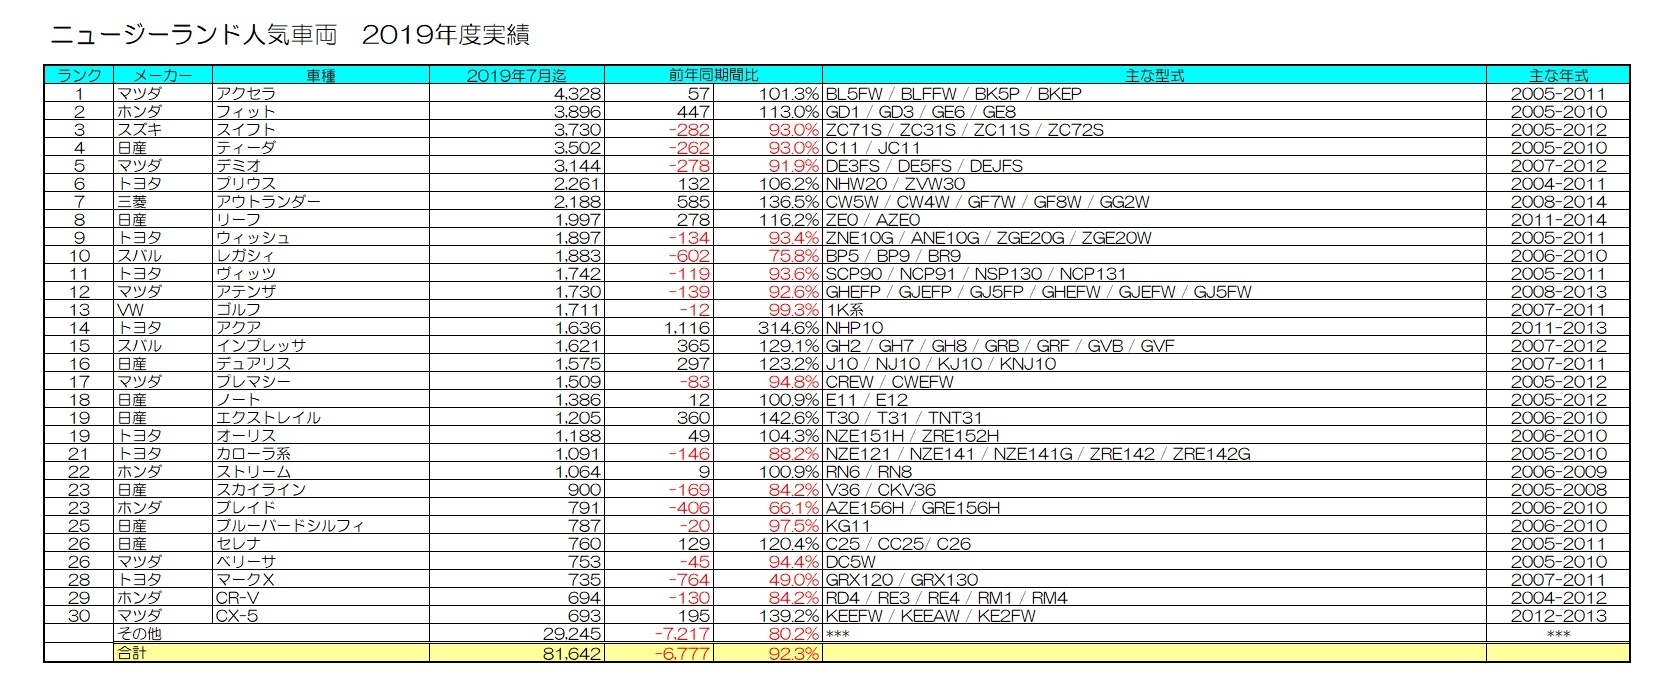Select the ゴルフ model cell
Screen dimensions: 1664x699
[321, 309]
